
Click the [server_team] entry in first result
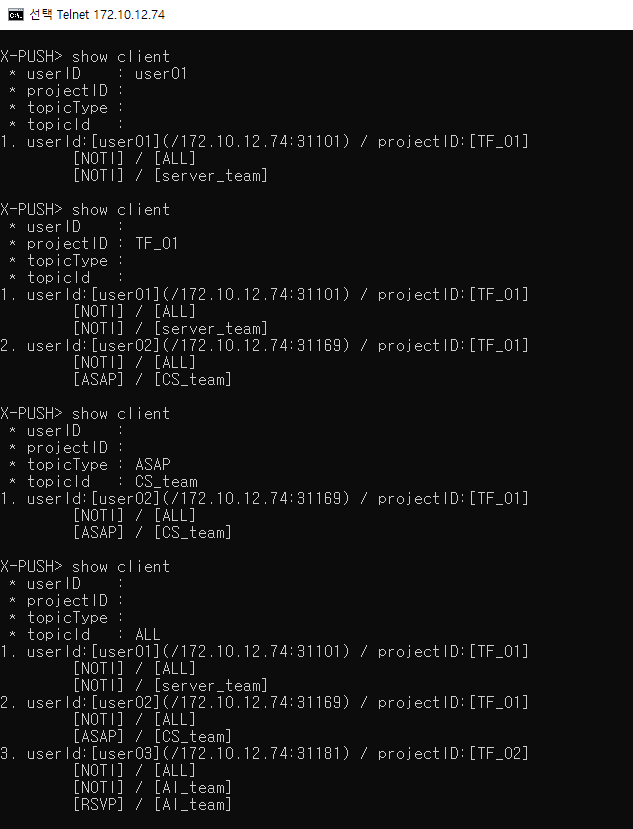click(x=210, y=176)
